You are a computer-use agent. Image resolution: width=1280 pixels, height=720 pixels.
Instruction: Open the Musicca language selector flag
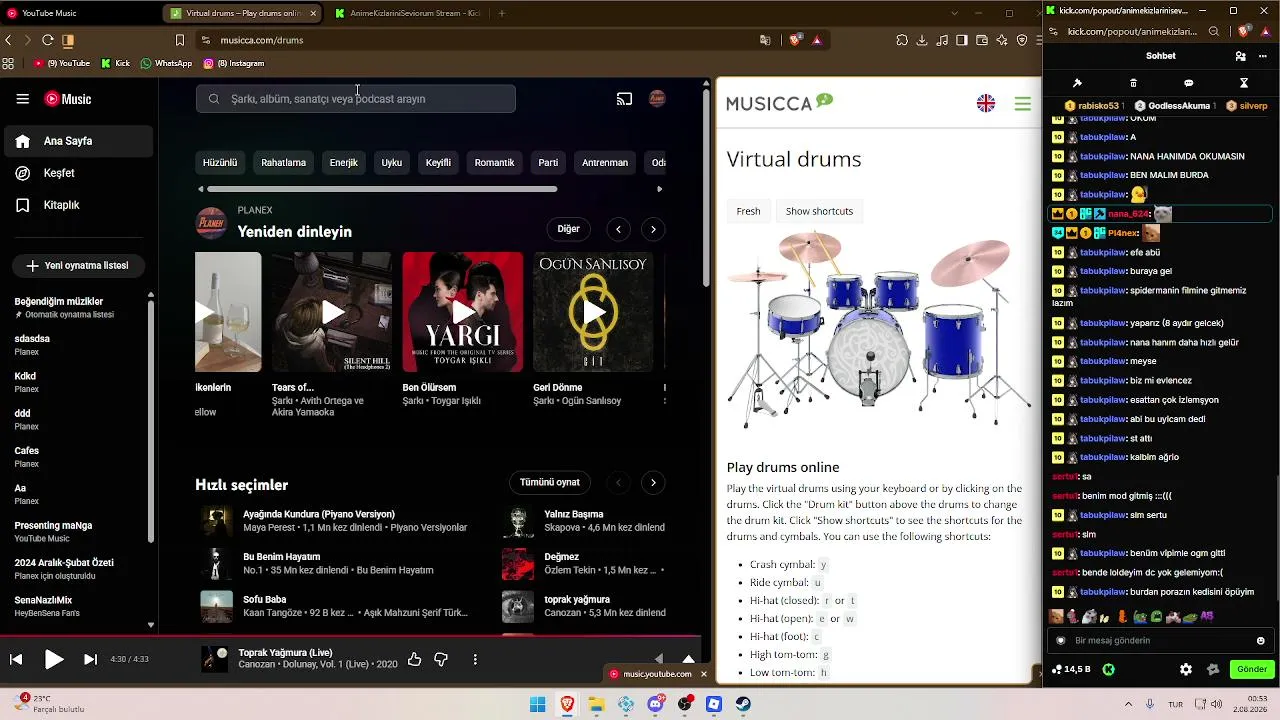[986, 103]
